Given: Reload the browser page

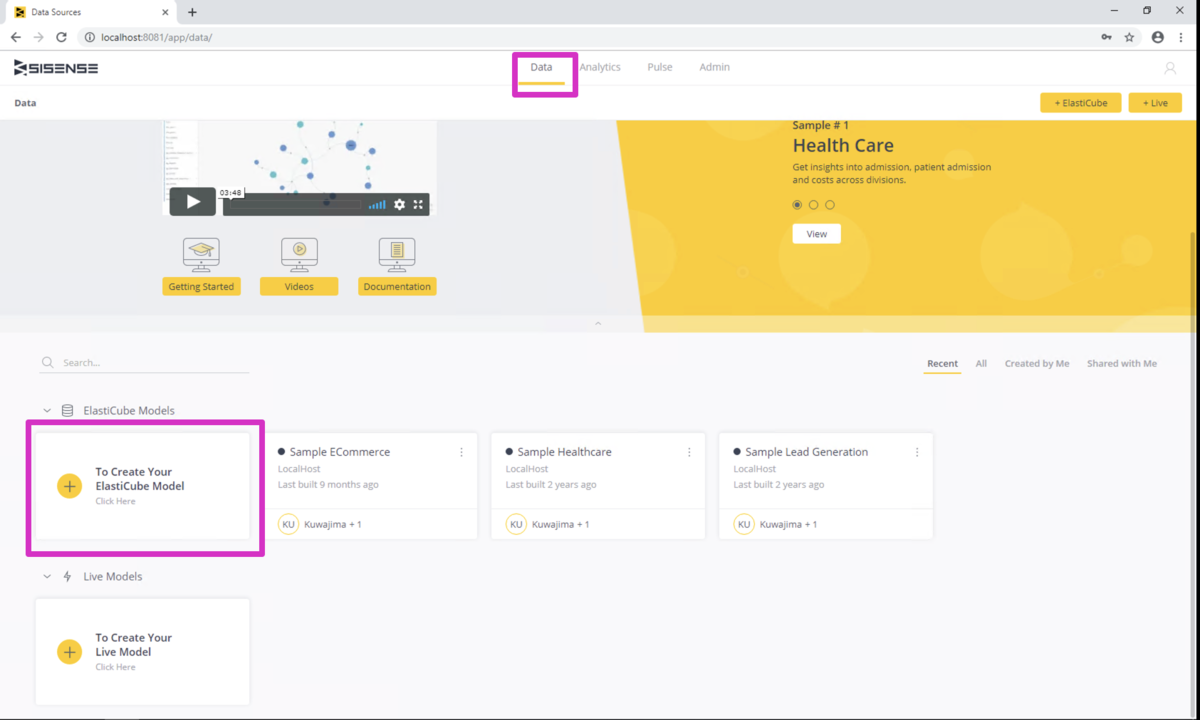Looking at the screenshot, I should tap(61, 37).
